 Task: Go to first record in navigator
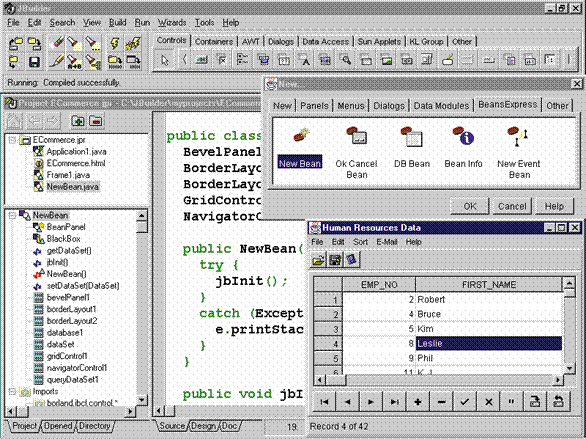coord(324,402)
